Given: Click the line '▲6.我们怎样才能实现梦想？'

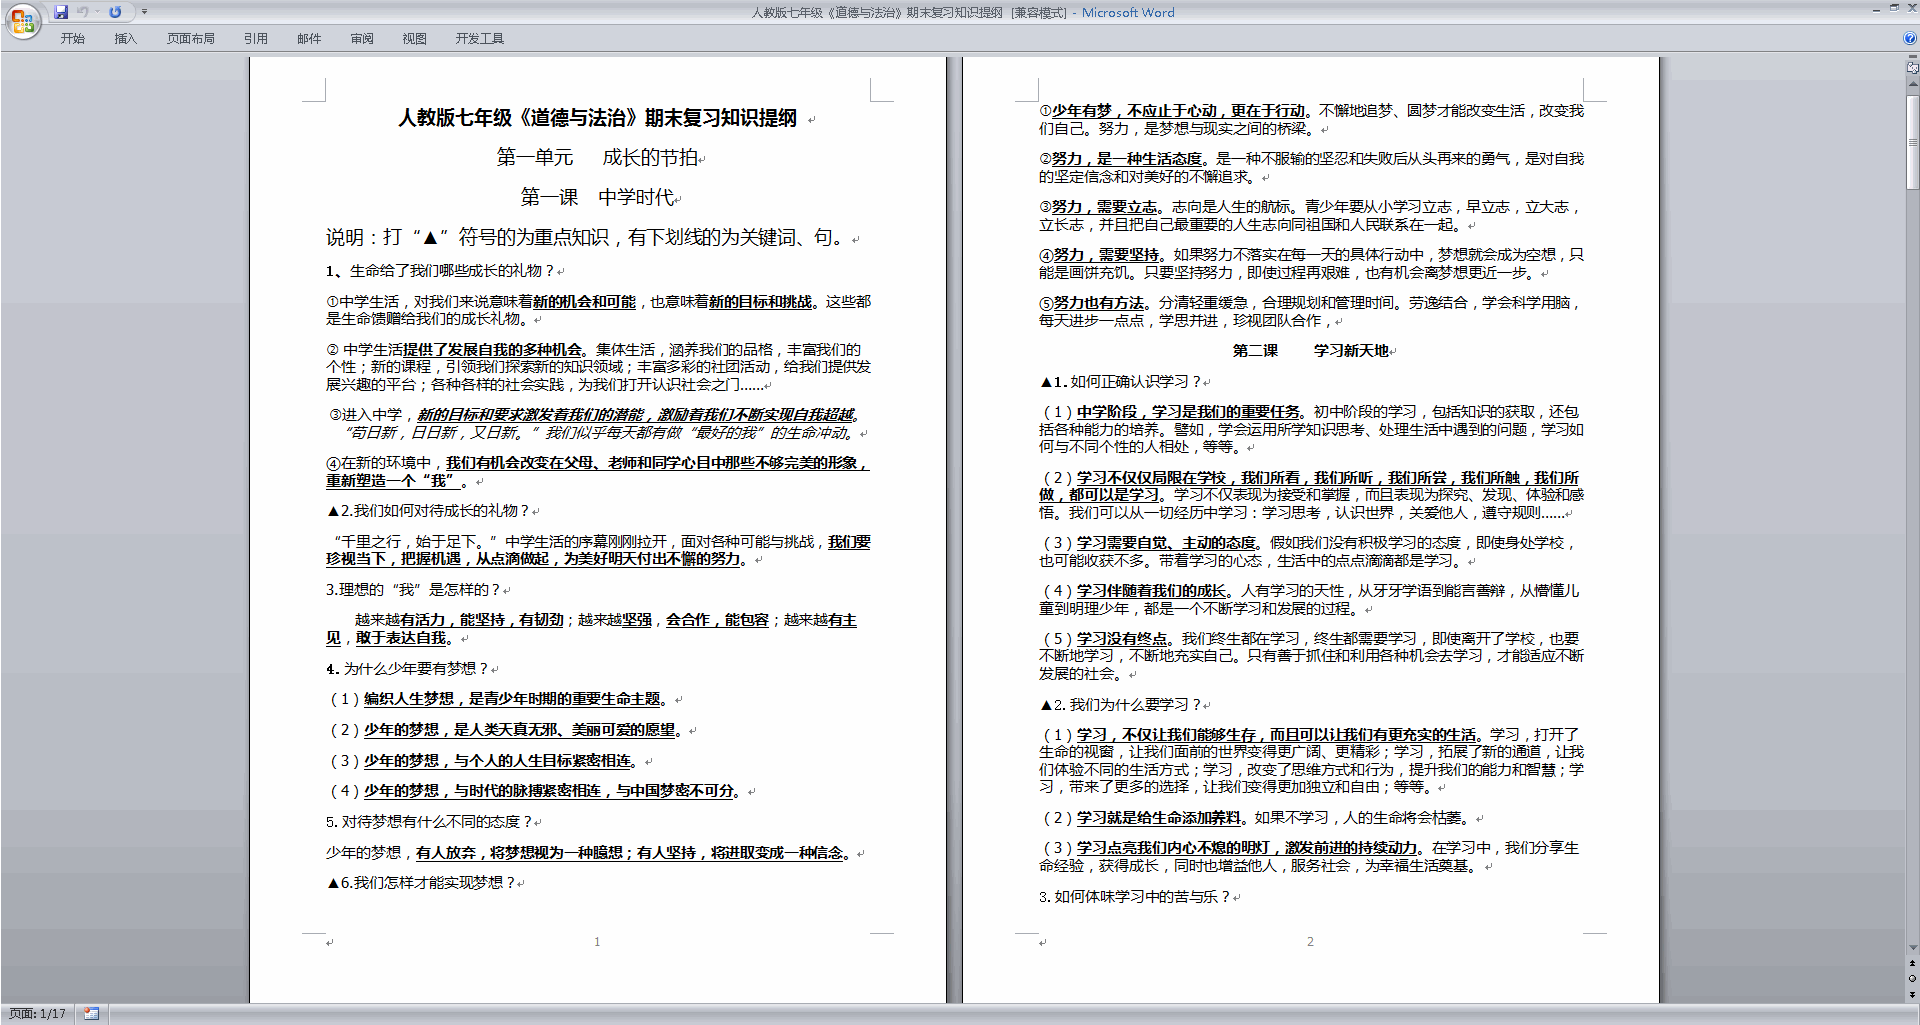Looking at the screenshot, I should pos(420,883).
